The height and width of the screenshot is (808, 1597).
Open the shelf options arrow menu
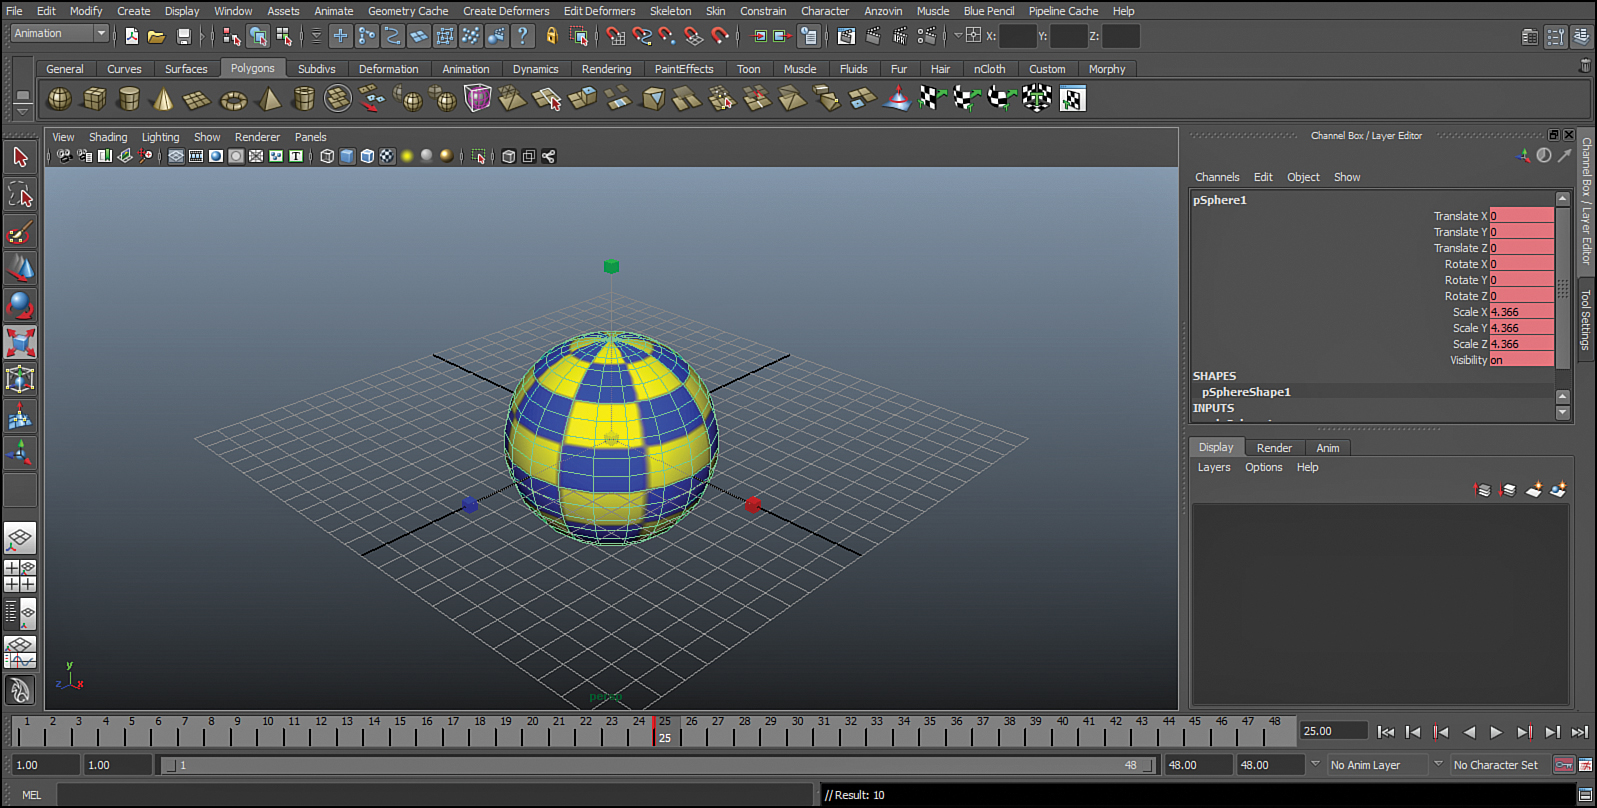tap(22, 112)
